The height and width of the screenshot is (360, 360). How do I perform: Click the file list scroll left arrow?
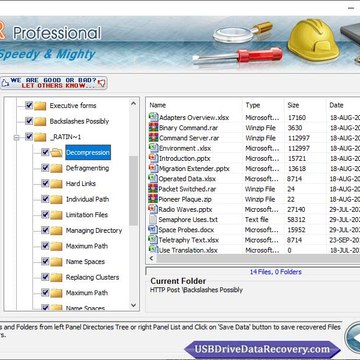[x=151, y=258]
